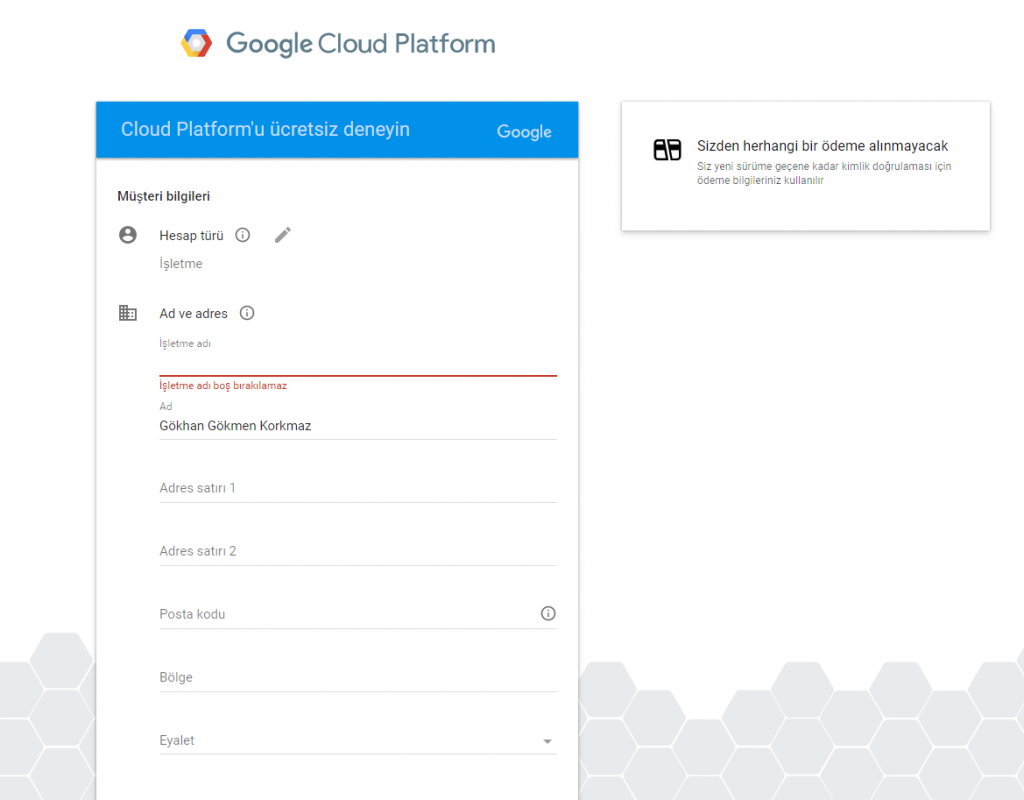Click into Adres satırı 2 field
Image resolution: width=1024 pixels, height=800 pixels.
pyautogui.click(x=358, y=551)
